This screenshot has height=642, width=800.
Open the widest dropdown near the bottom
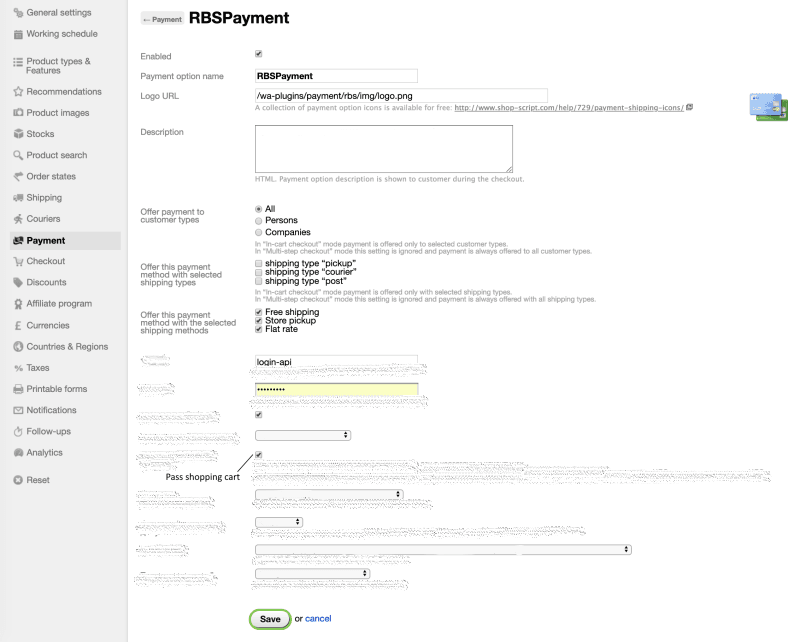(443, 549)
